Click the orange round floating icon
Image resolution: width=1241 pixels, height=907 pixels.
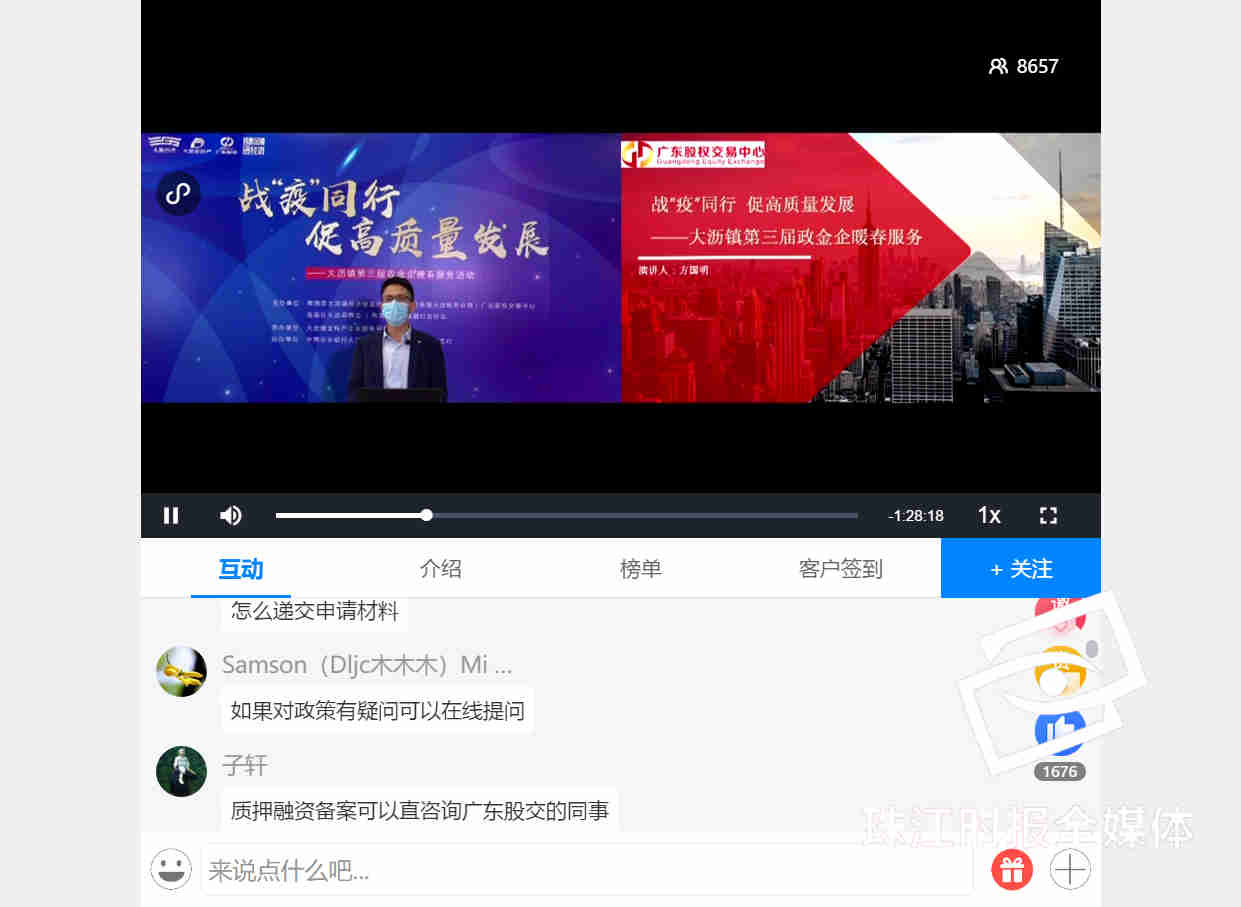click(1060, 672)
